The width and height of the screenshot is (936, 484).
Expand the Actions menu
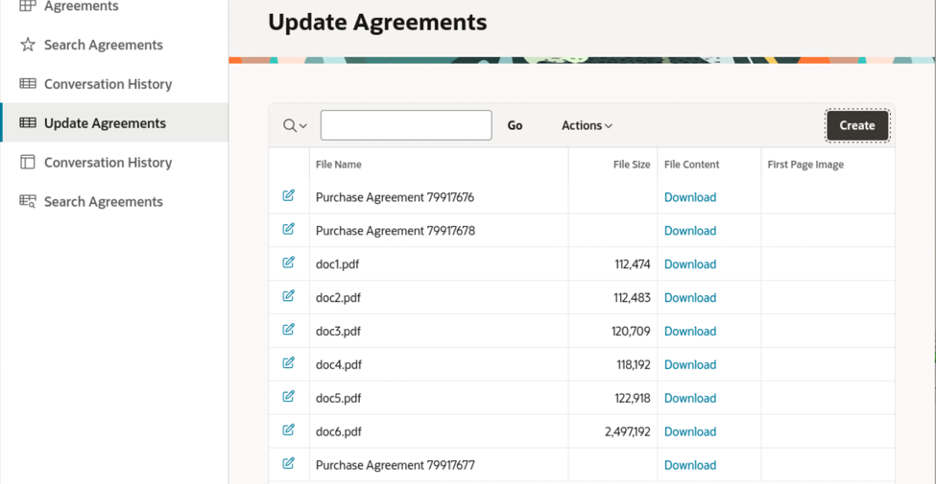coord(586,126)
